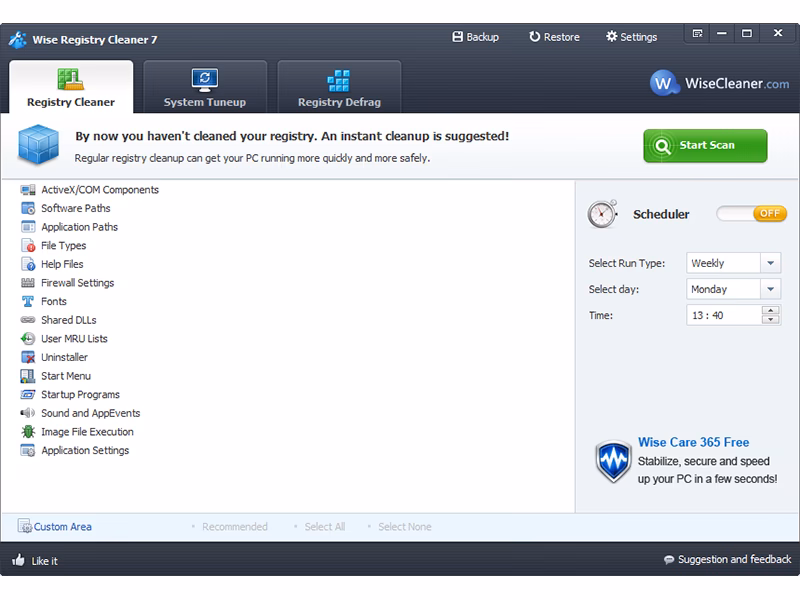
Task: Click the Firewall Settings icon
Action: pos(28,283)
